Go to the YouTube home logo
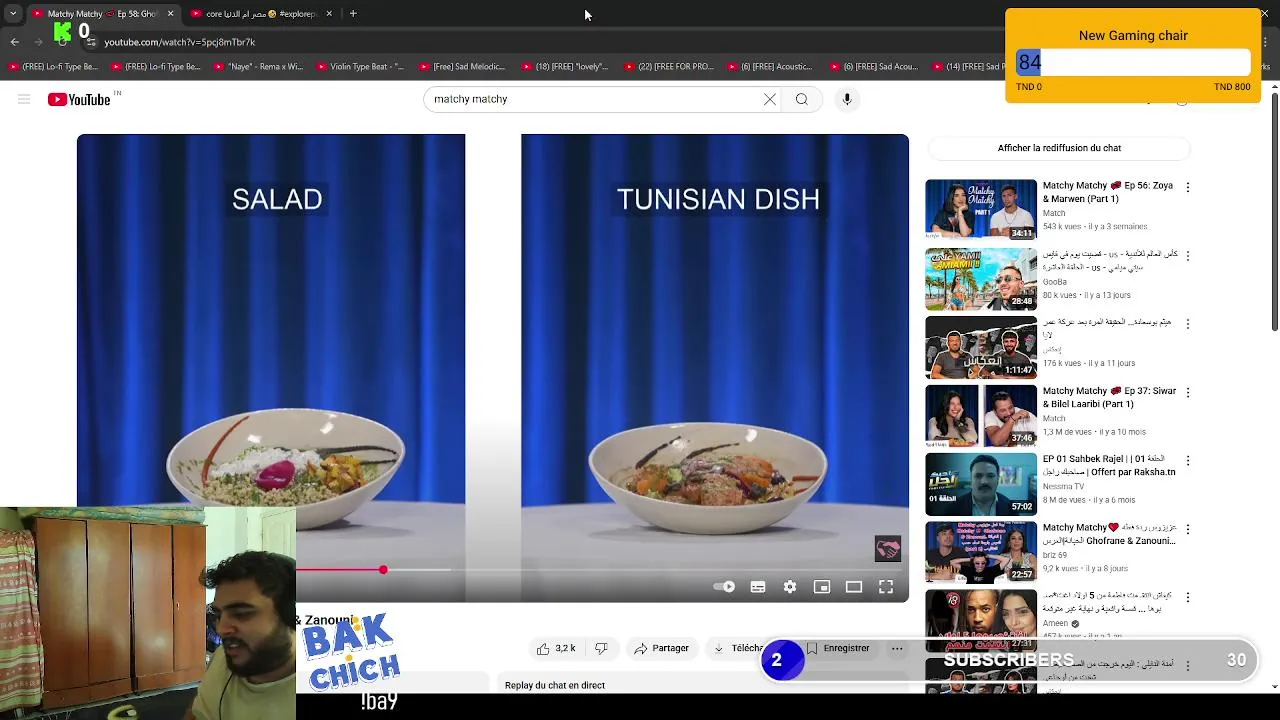The image size is (1280, 720). tap(79, 99)
